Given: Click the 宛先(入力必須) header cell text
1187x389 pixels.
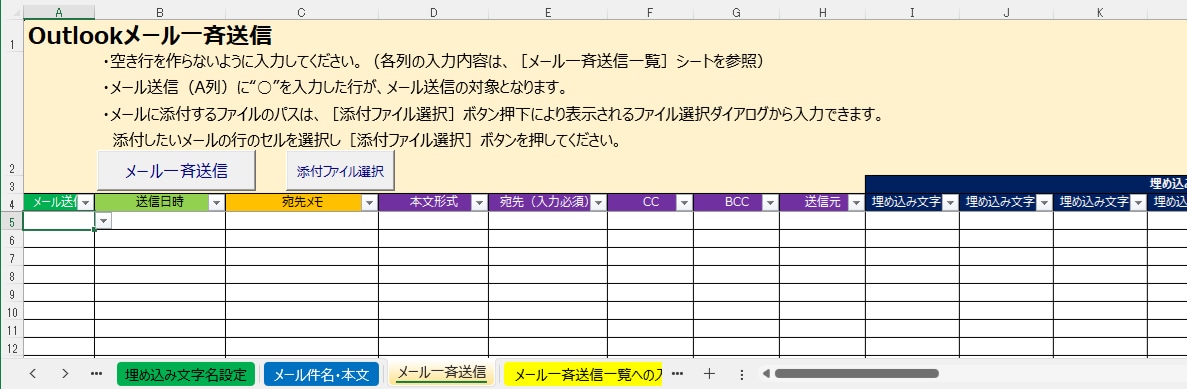Looking at the screenshot, I should click(x=544, y=203).
